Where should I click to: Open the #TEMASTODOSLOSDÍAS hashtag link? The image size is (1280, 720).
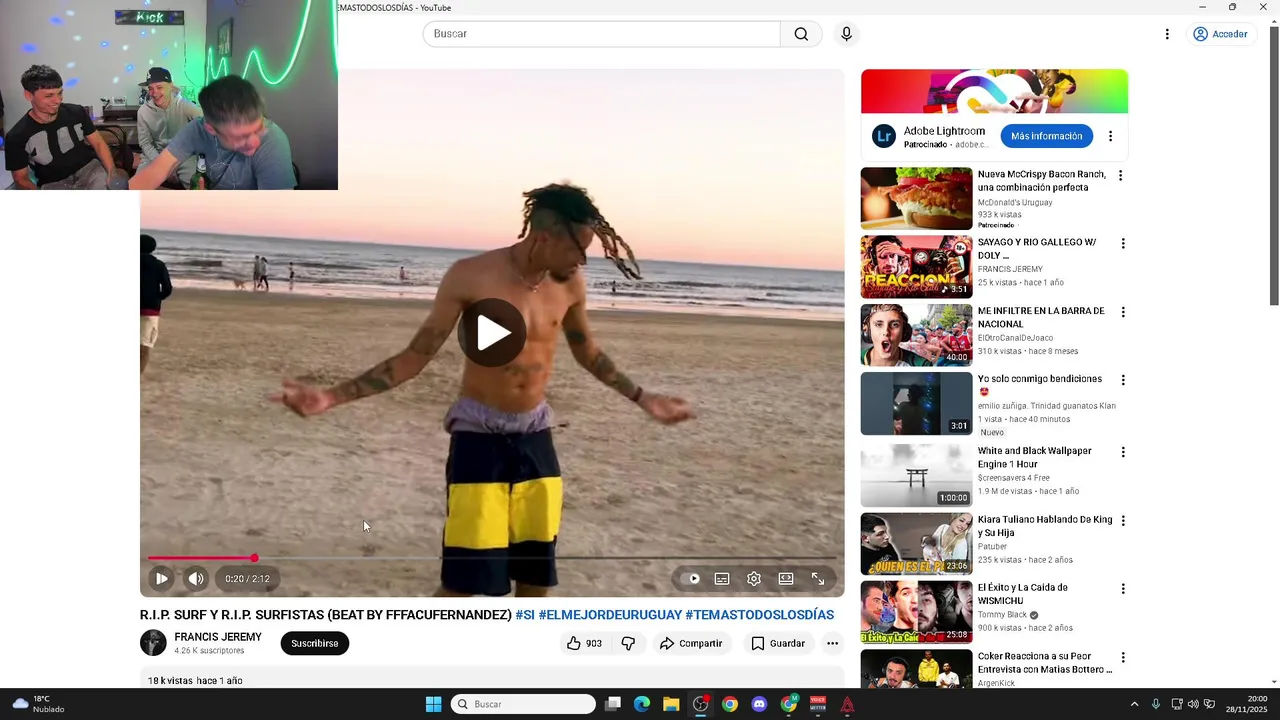pyautogui.click(x=759, y=615)
